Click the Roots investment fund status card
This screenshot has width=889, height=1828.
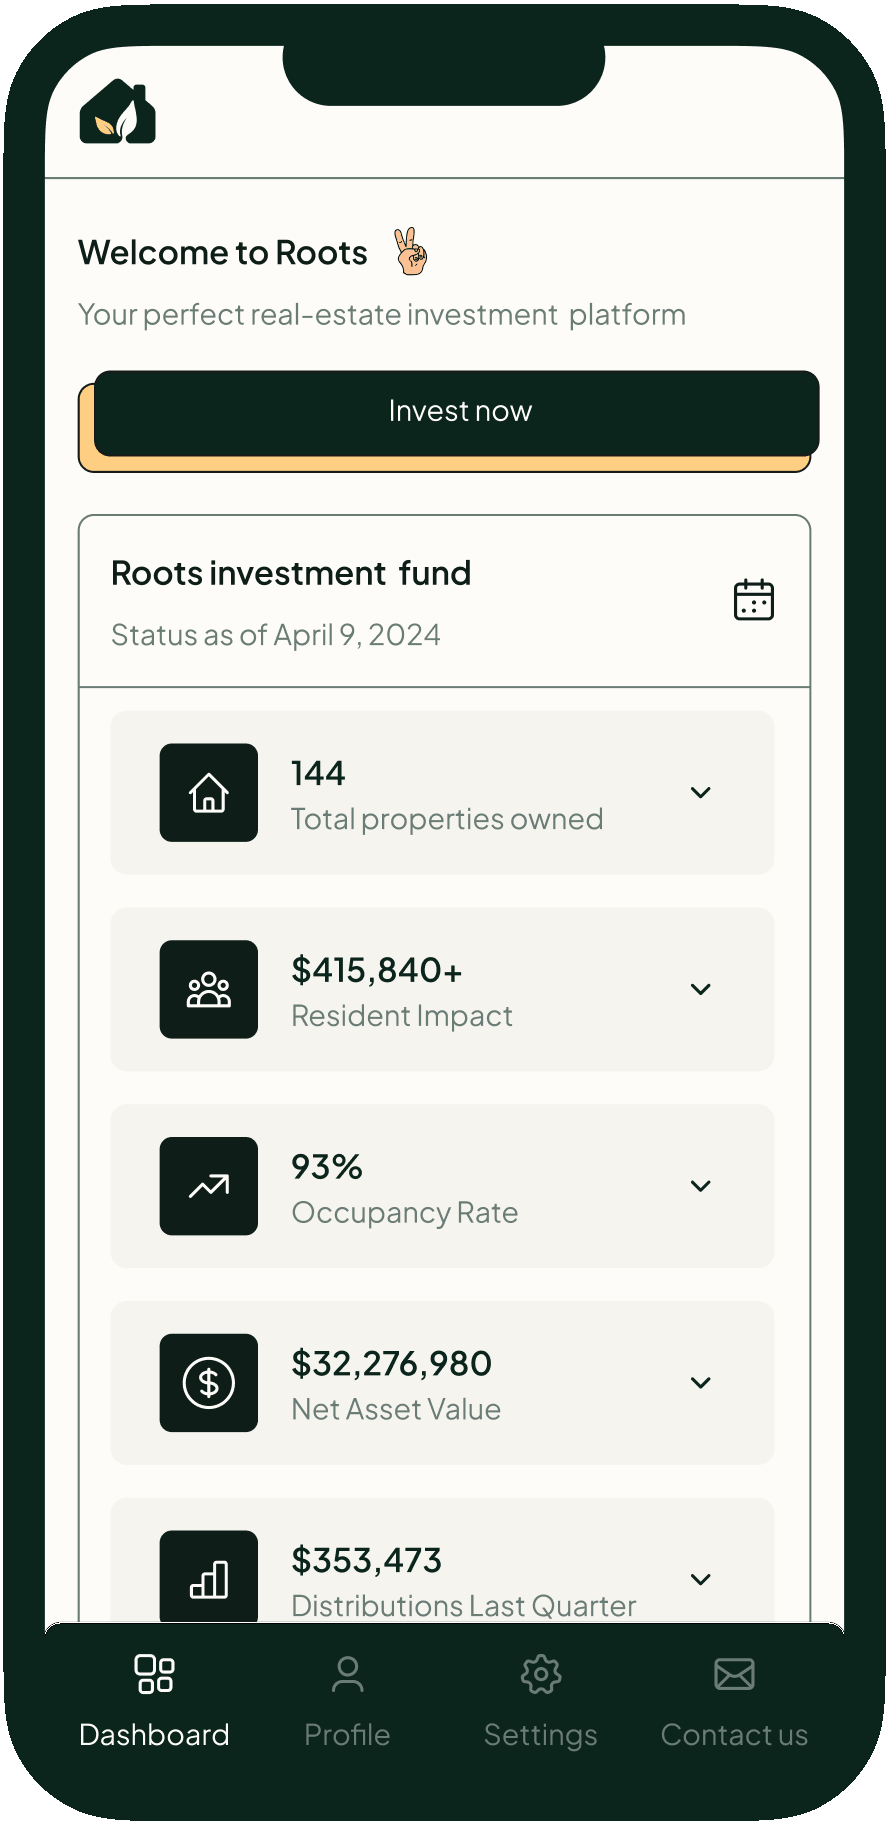click(444, 600)
